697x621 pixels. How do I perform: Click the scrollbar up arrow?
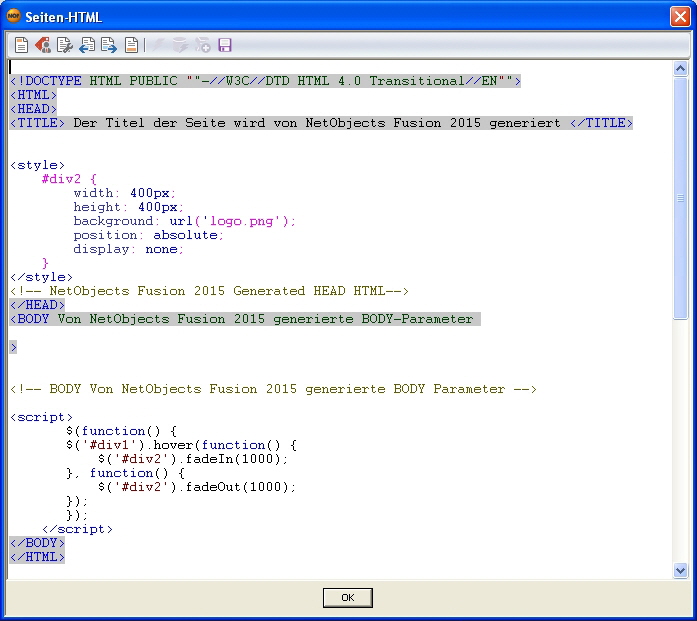coord(681,69)
